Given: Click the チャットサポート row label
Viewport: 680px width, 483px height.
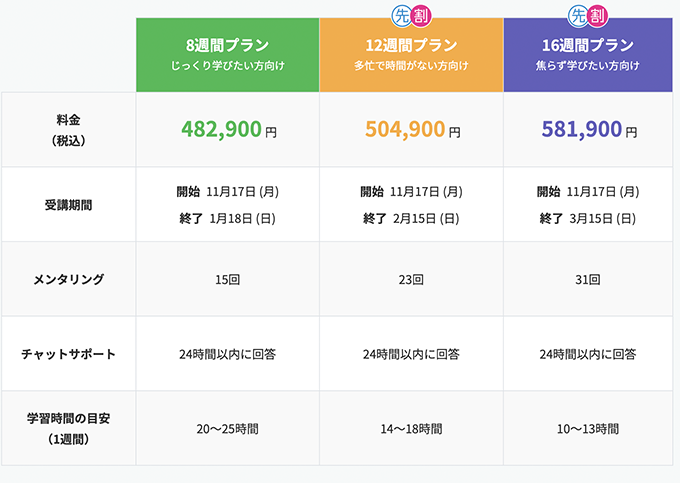Looking at the screenshot, I should 69,353.
